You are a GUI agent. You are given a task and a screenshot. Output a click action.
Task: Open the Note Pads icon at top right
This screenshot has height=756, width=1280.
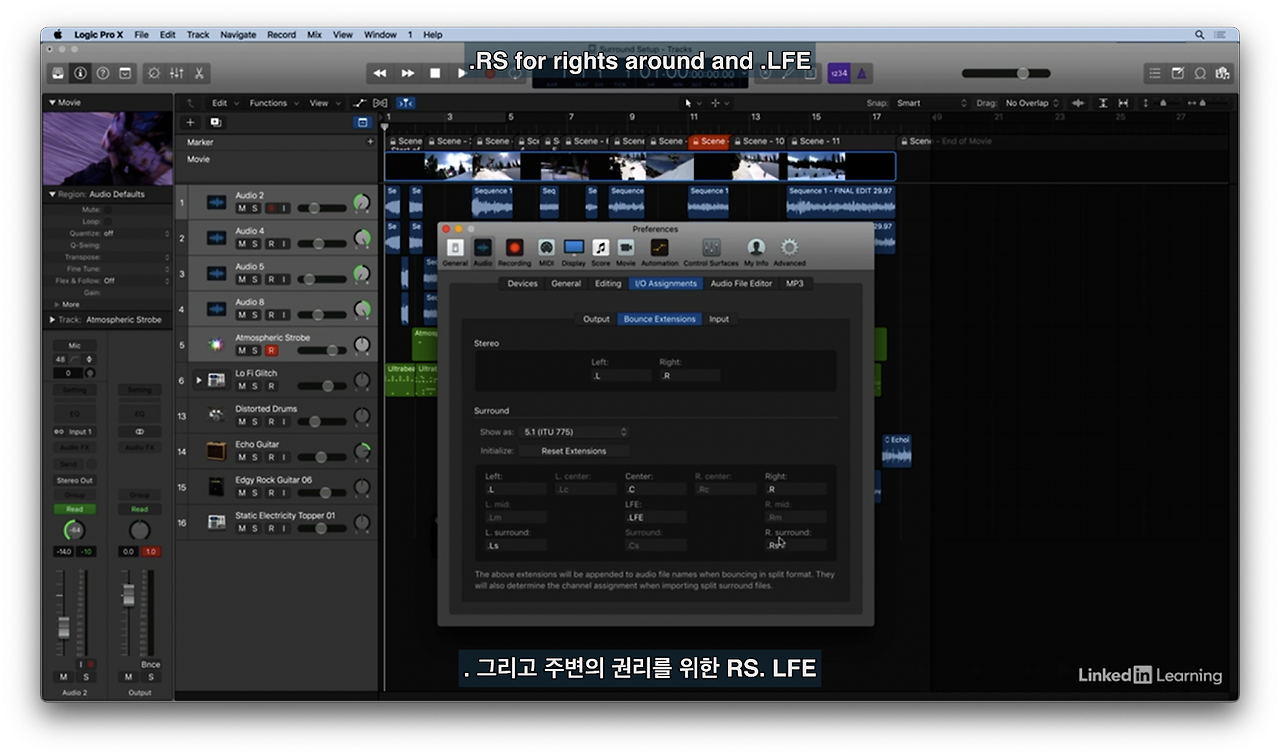click(x=1177, y=73)
